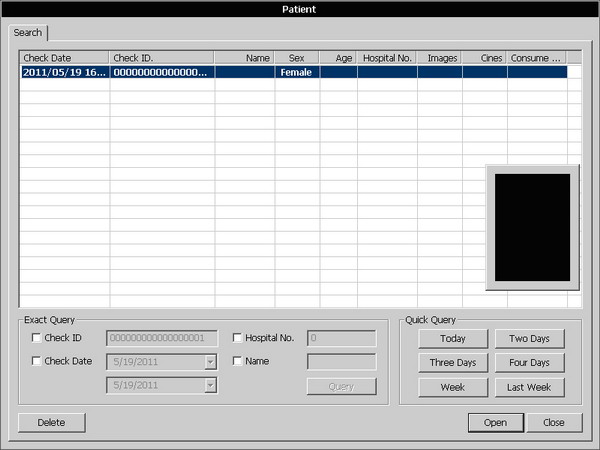This screenshot has height=450, width=600.
Task: Expand the second check date dropdown
Action: 210,385
